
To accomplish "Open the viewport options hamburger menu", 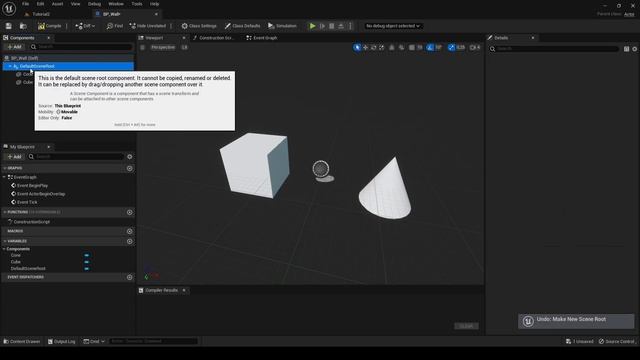I will point(142,47).
